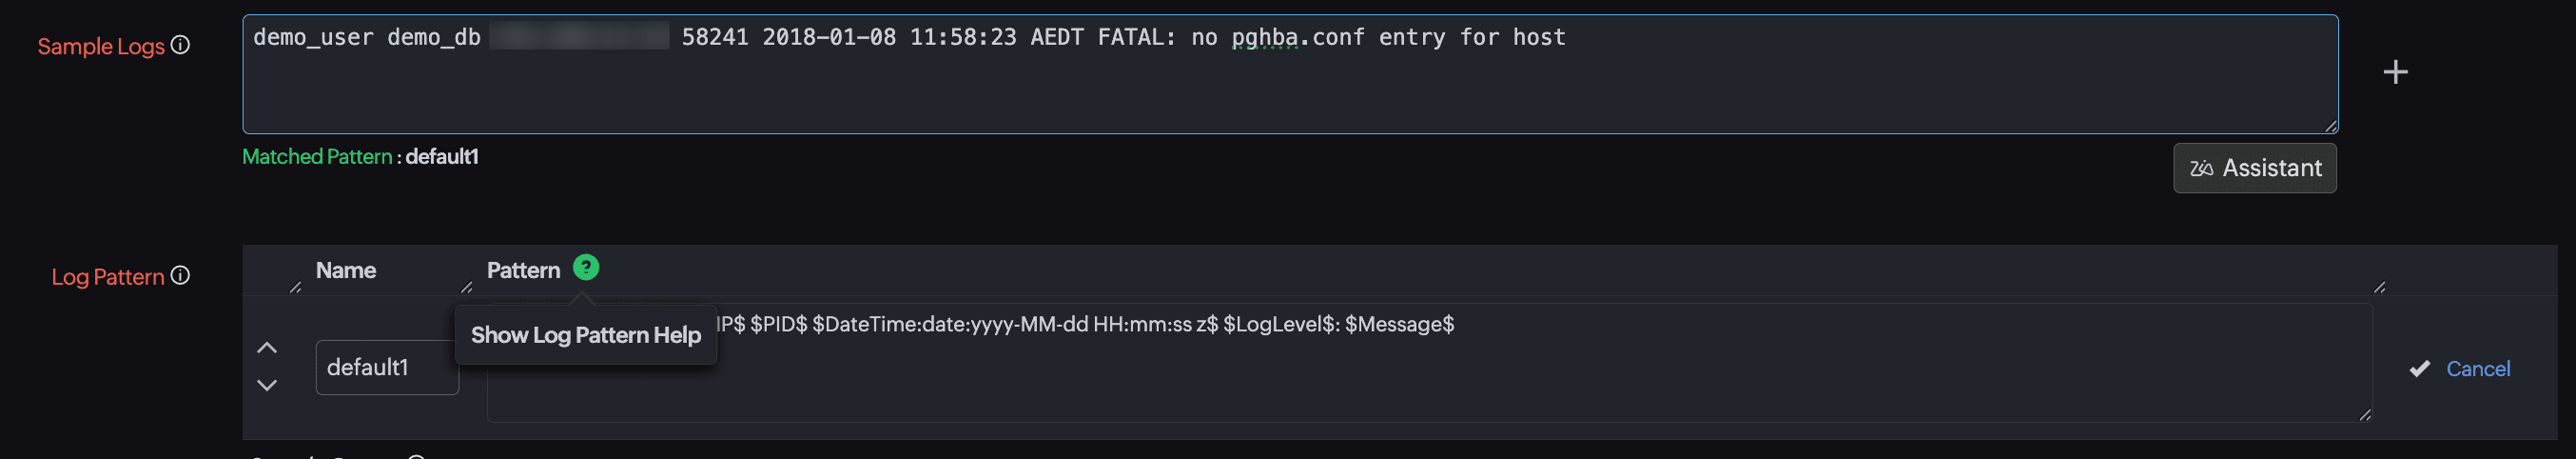Grab the pattern textarea resize corner

[2364, 415]
